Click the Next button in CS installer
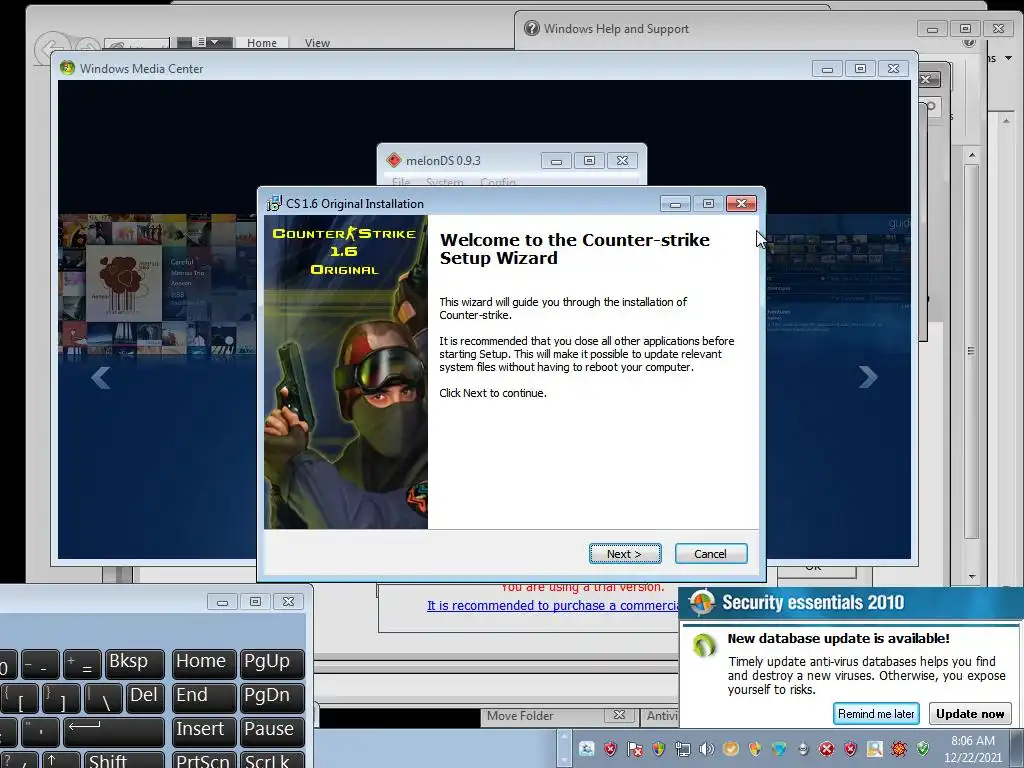 (625, 554)
